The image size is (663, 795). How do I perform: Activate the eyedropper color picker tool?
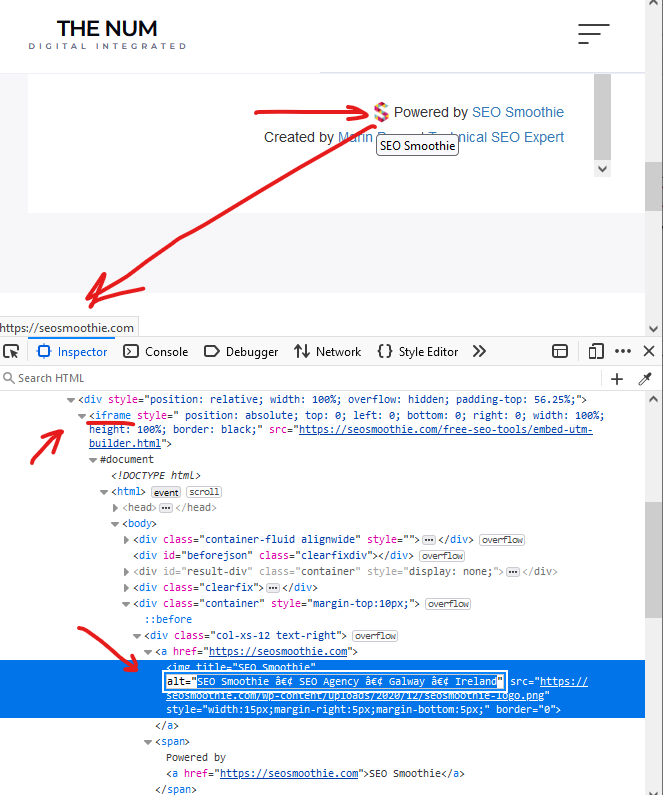[x=645, y=379]
